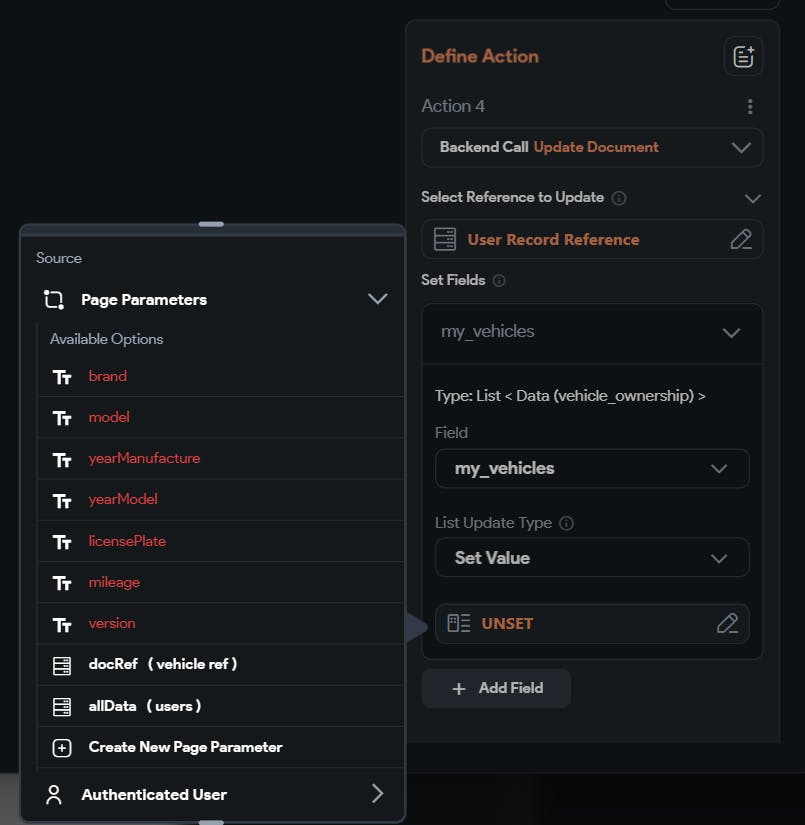The image size is (805, 825).
Task: Click the Add Field button
Action: click(x=496, y=689)
